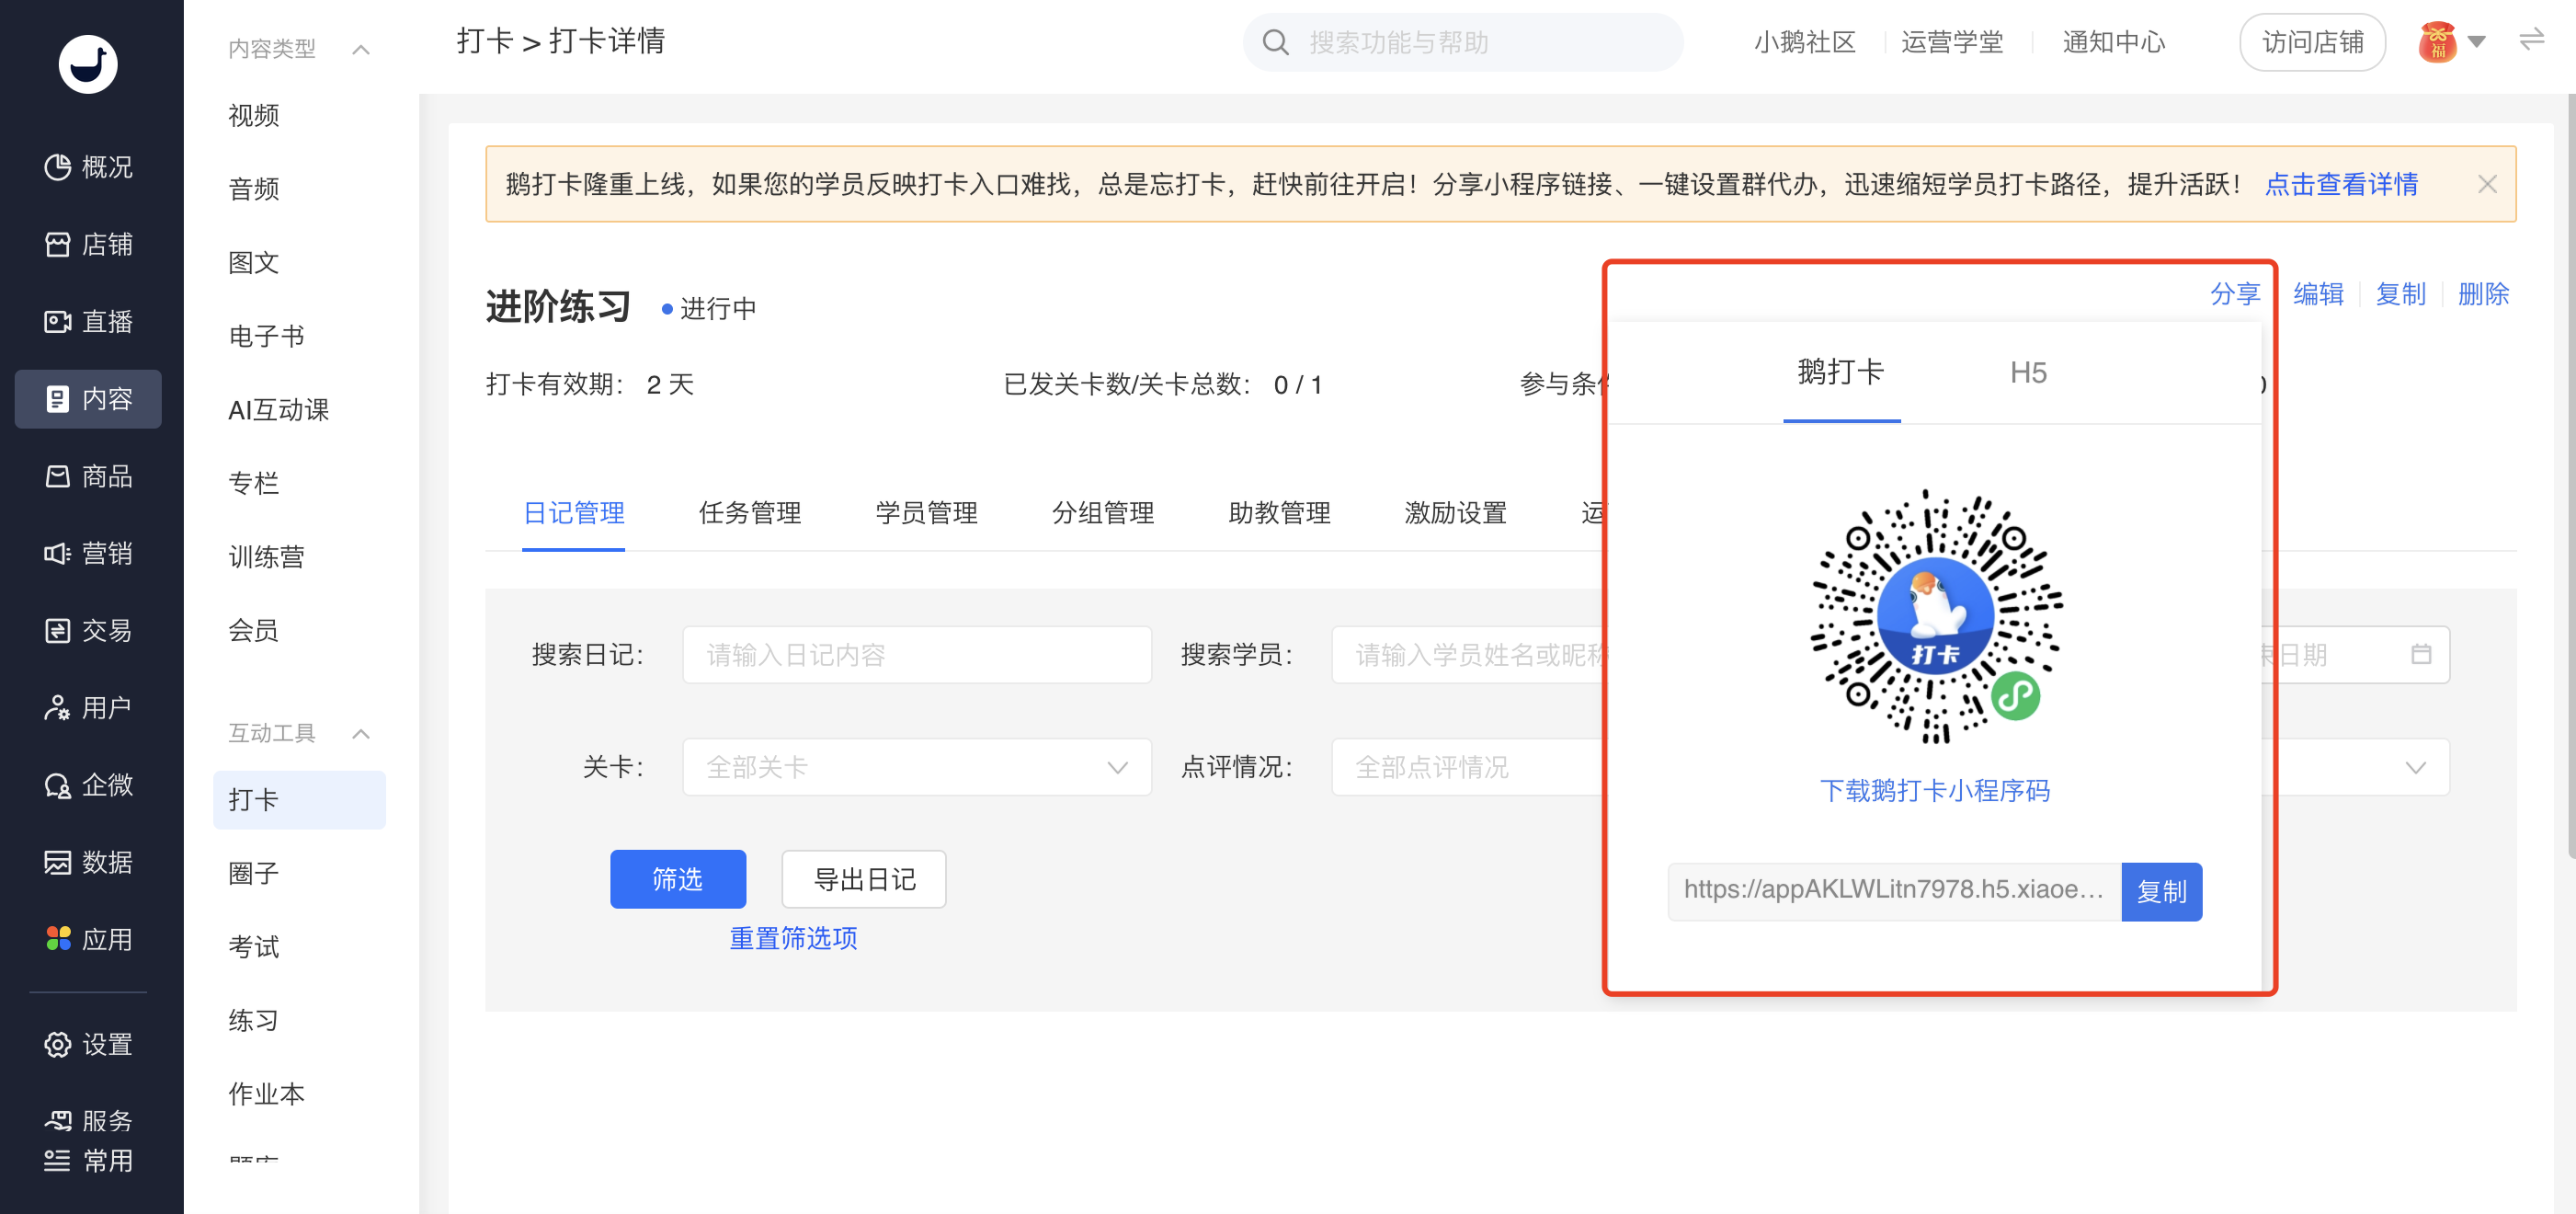Viewport: 2576px width, 1214px height.
Task: Open the 营销 marketing megaphone icon
Action: coord(57,553)
